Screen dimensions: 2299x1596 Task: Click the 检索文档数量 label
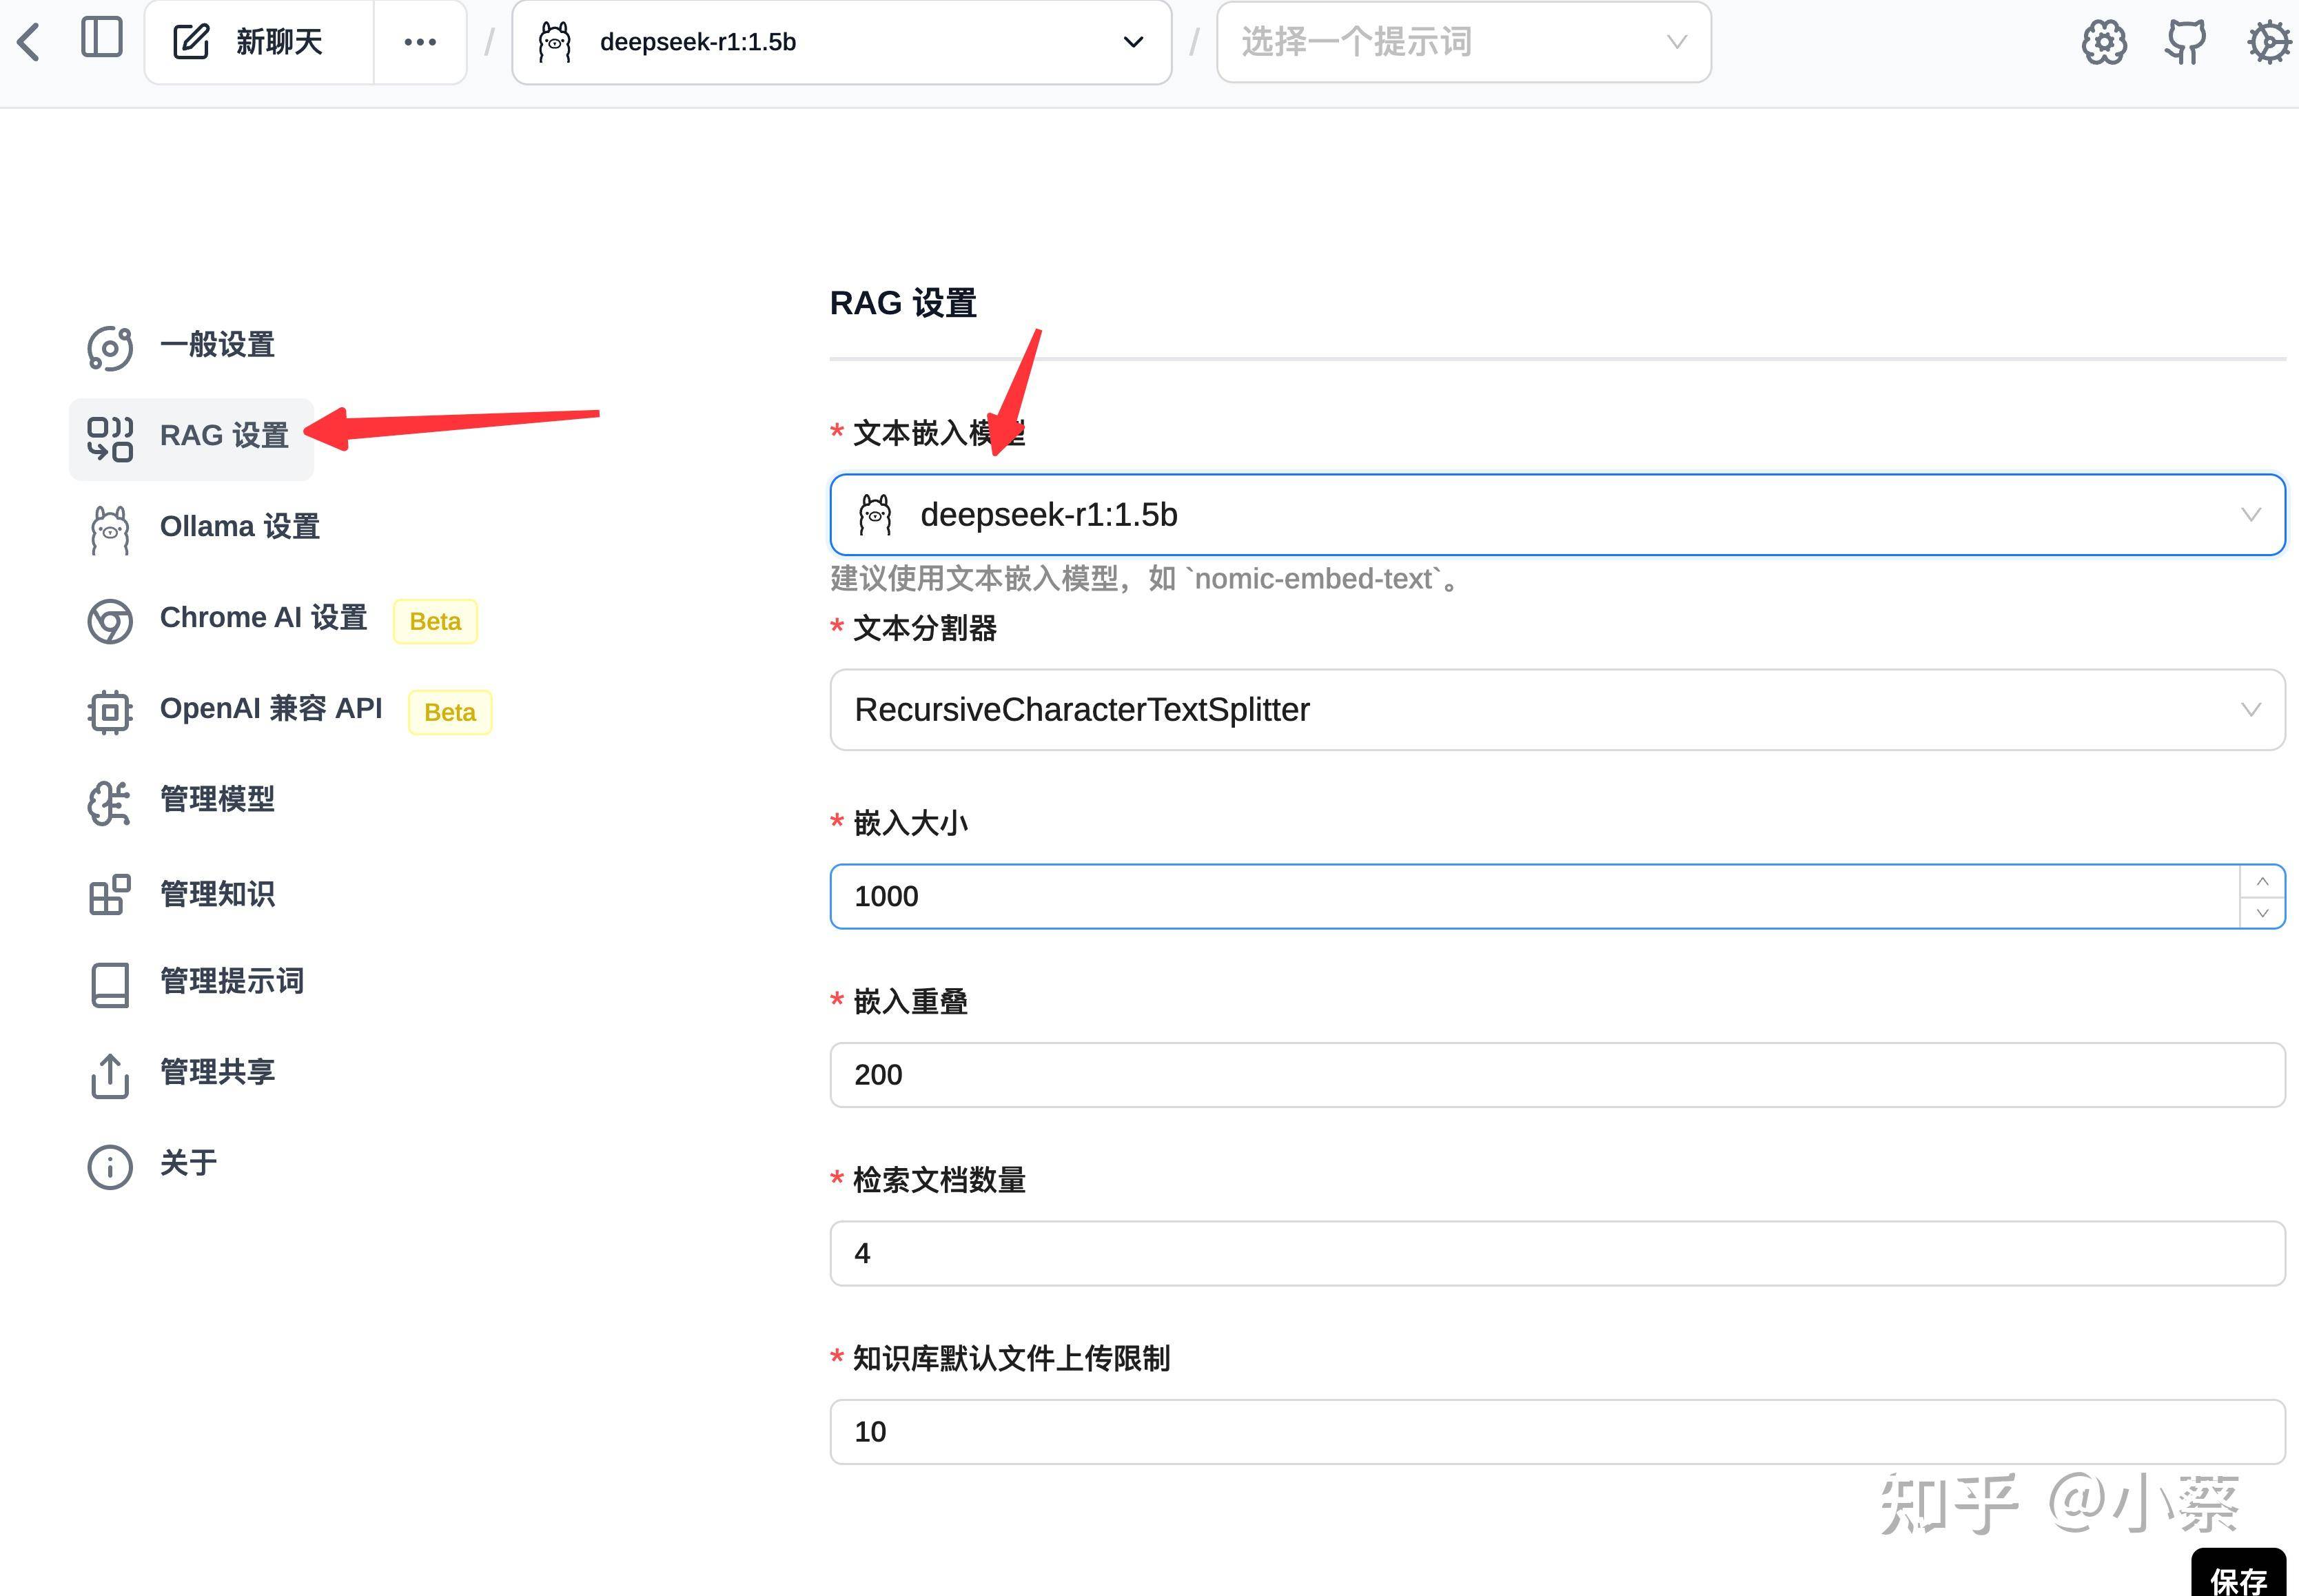(939, 1180)
